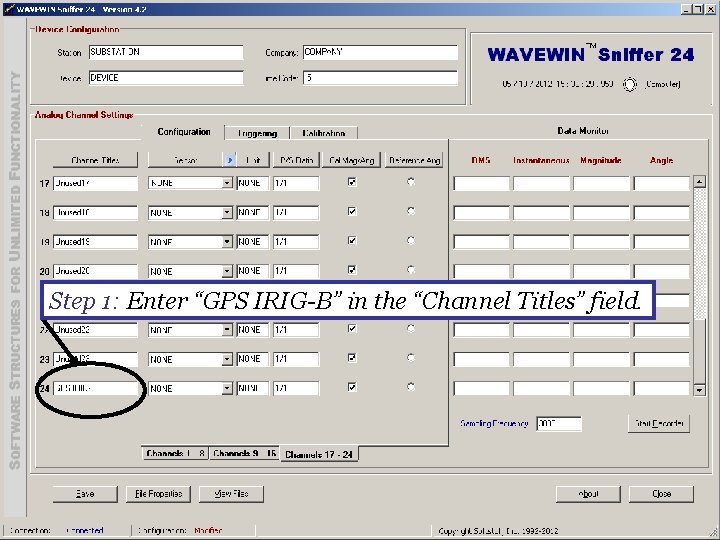Click the Data Monitor vertical scrollbar track
This screenshot has width=720, height=540.
tap(699, 285)
